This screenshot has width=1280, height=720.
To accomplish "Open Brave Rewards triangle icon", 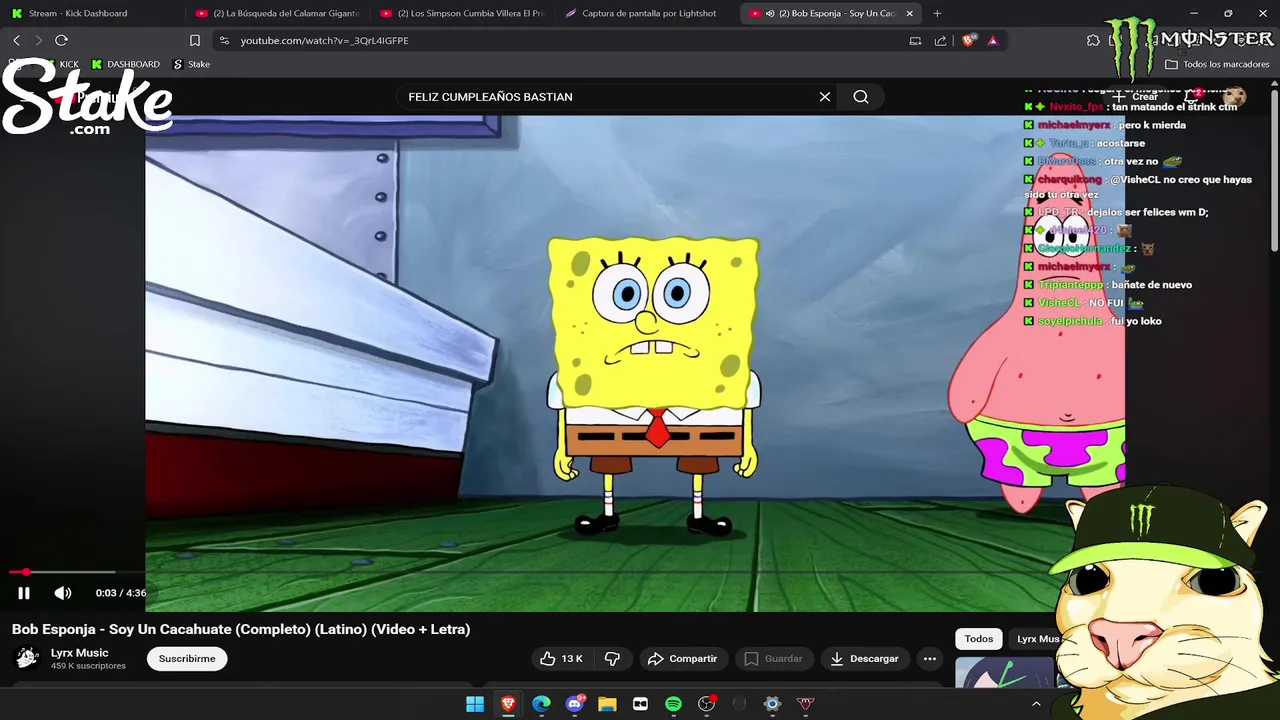I will (x=993, y=41).
